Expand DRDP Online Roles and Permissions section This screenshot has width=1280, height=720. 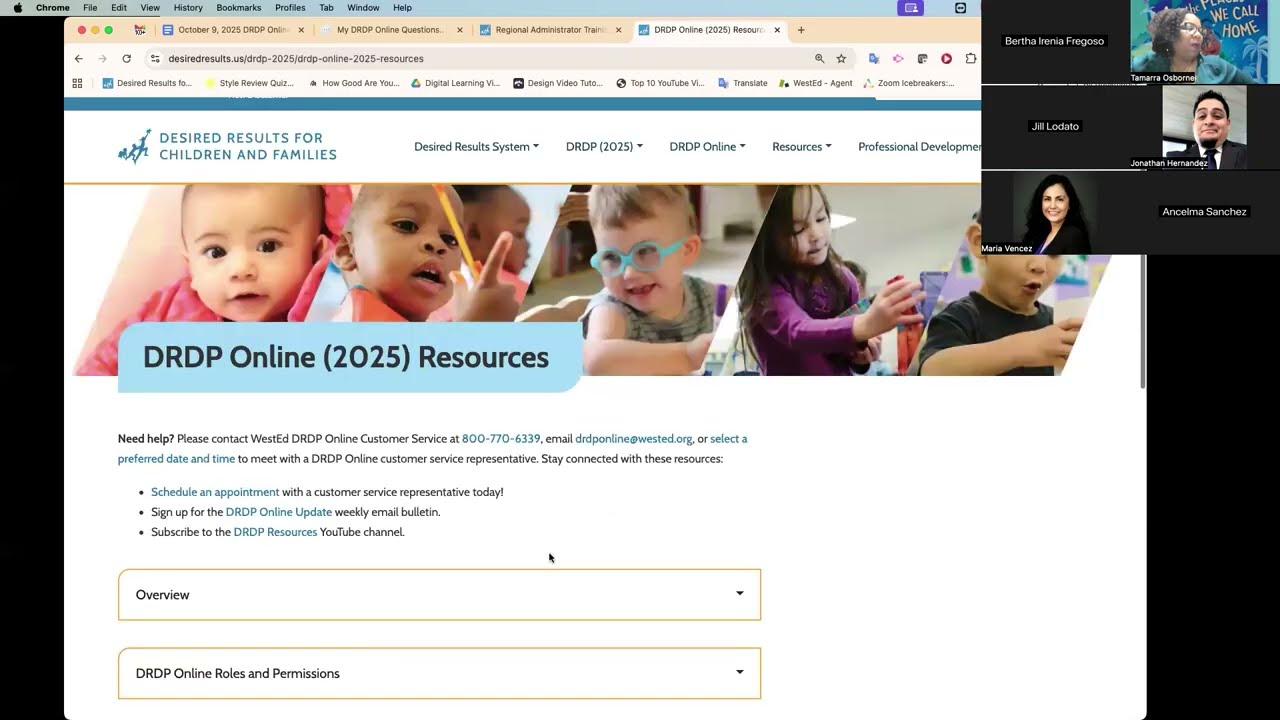(439, 673)
